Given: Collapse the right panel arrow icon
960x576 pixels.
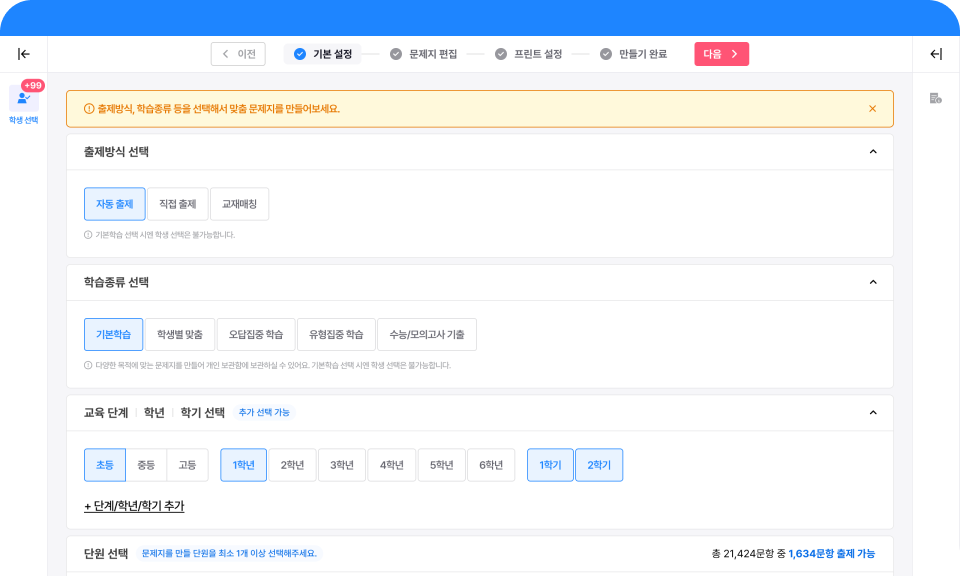Looking at the screenshot, I should coord(936,54).
